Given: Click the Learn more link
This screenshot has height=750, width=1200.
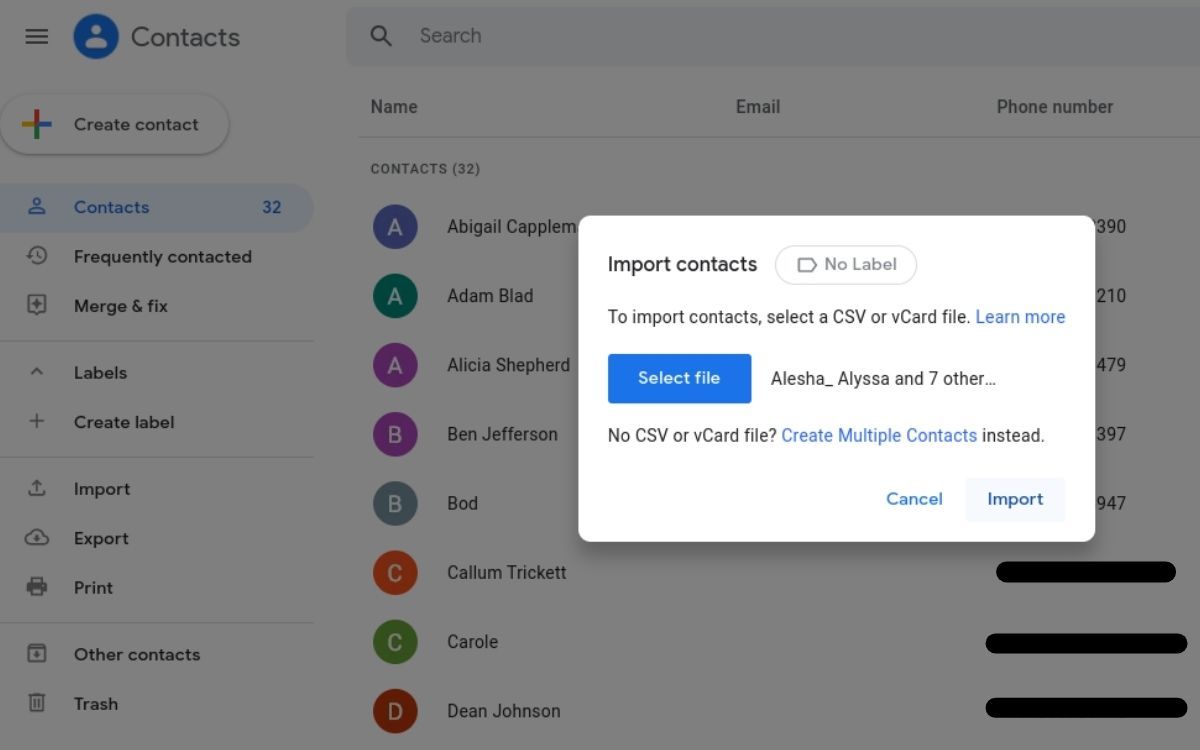Looking at the screenshot, I should (x=1020, y=316).
